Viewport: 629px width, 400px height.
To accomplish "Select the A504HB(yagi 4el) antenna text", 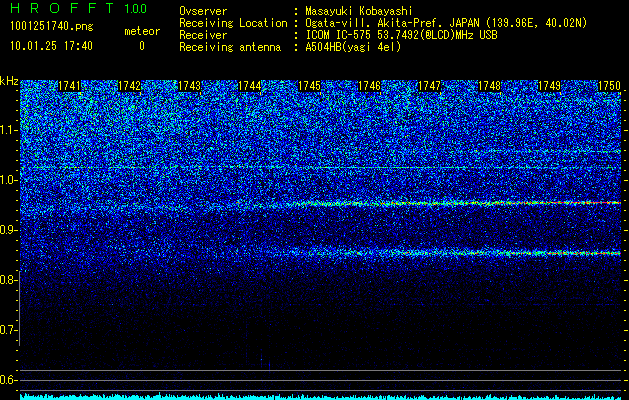I will coord(353,47).
